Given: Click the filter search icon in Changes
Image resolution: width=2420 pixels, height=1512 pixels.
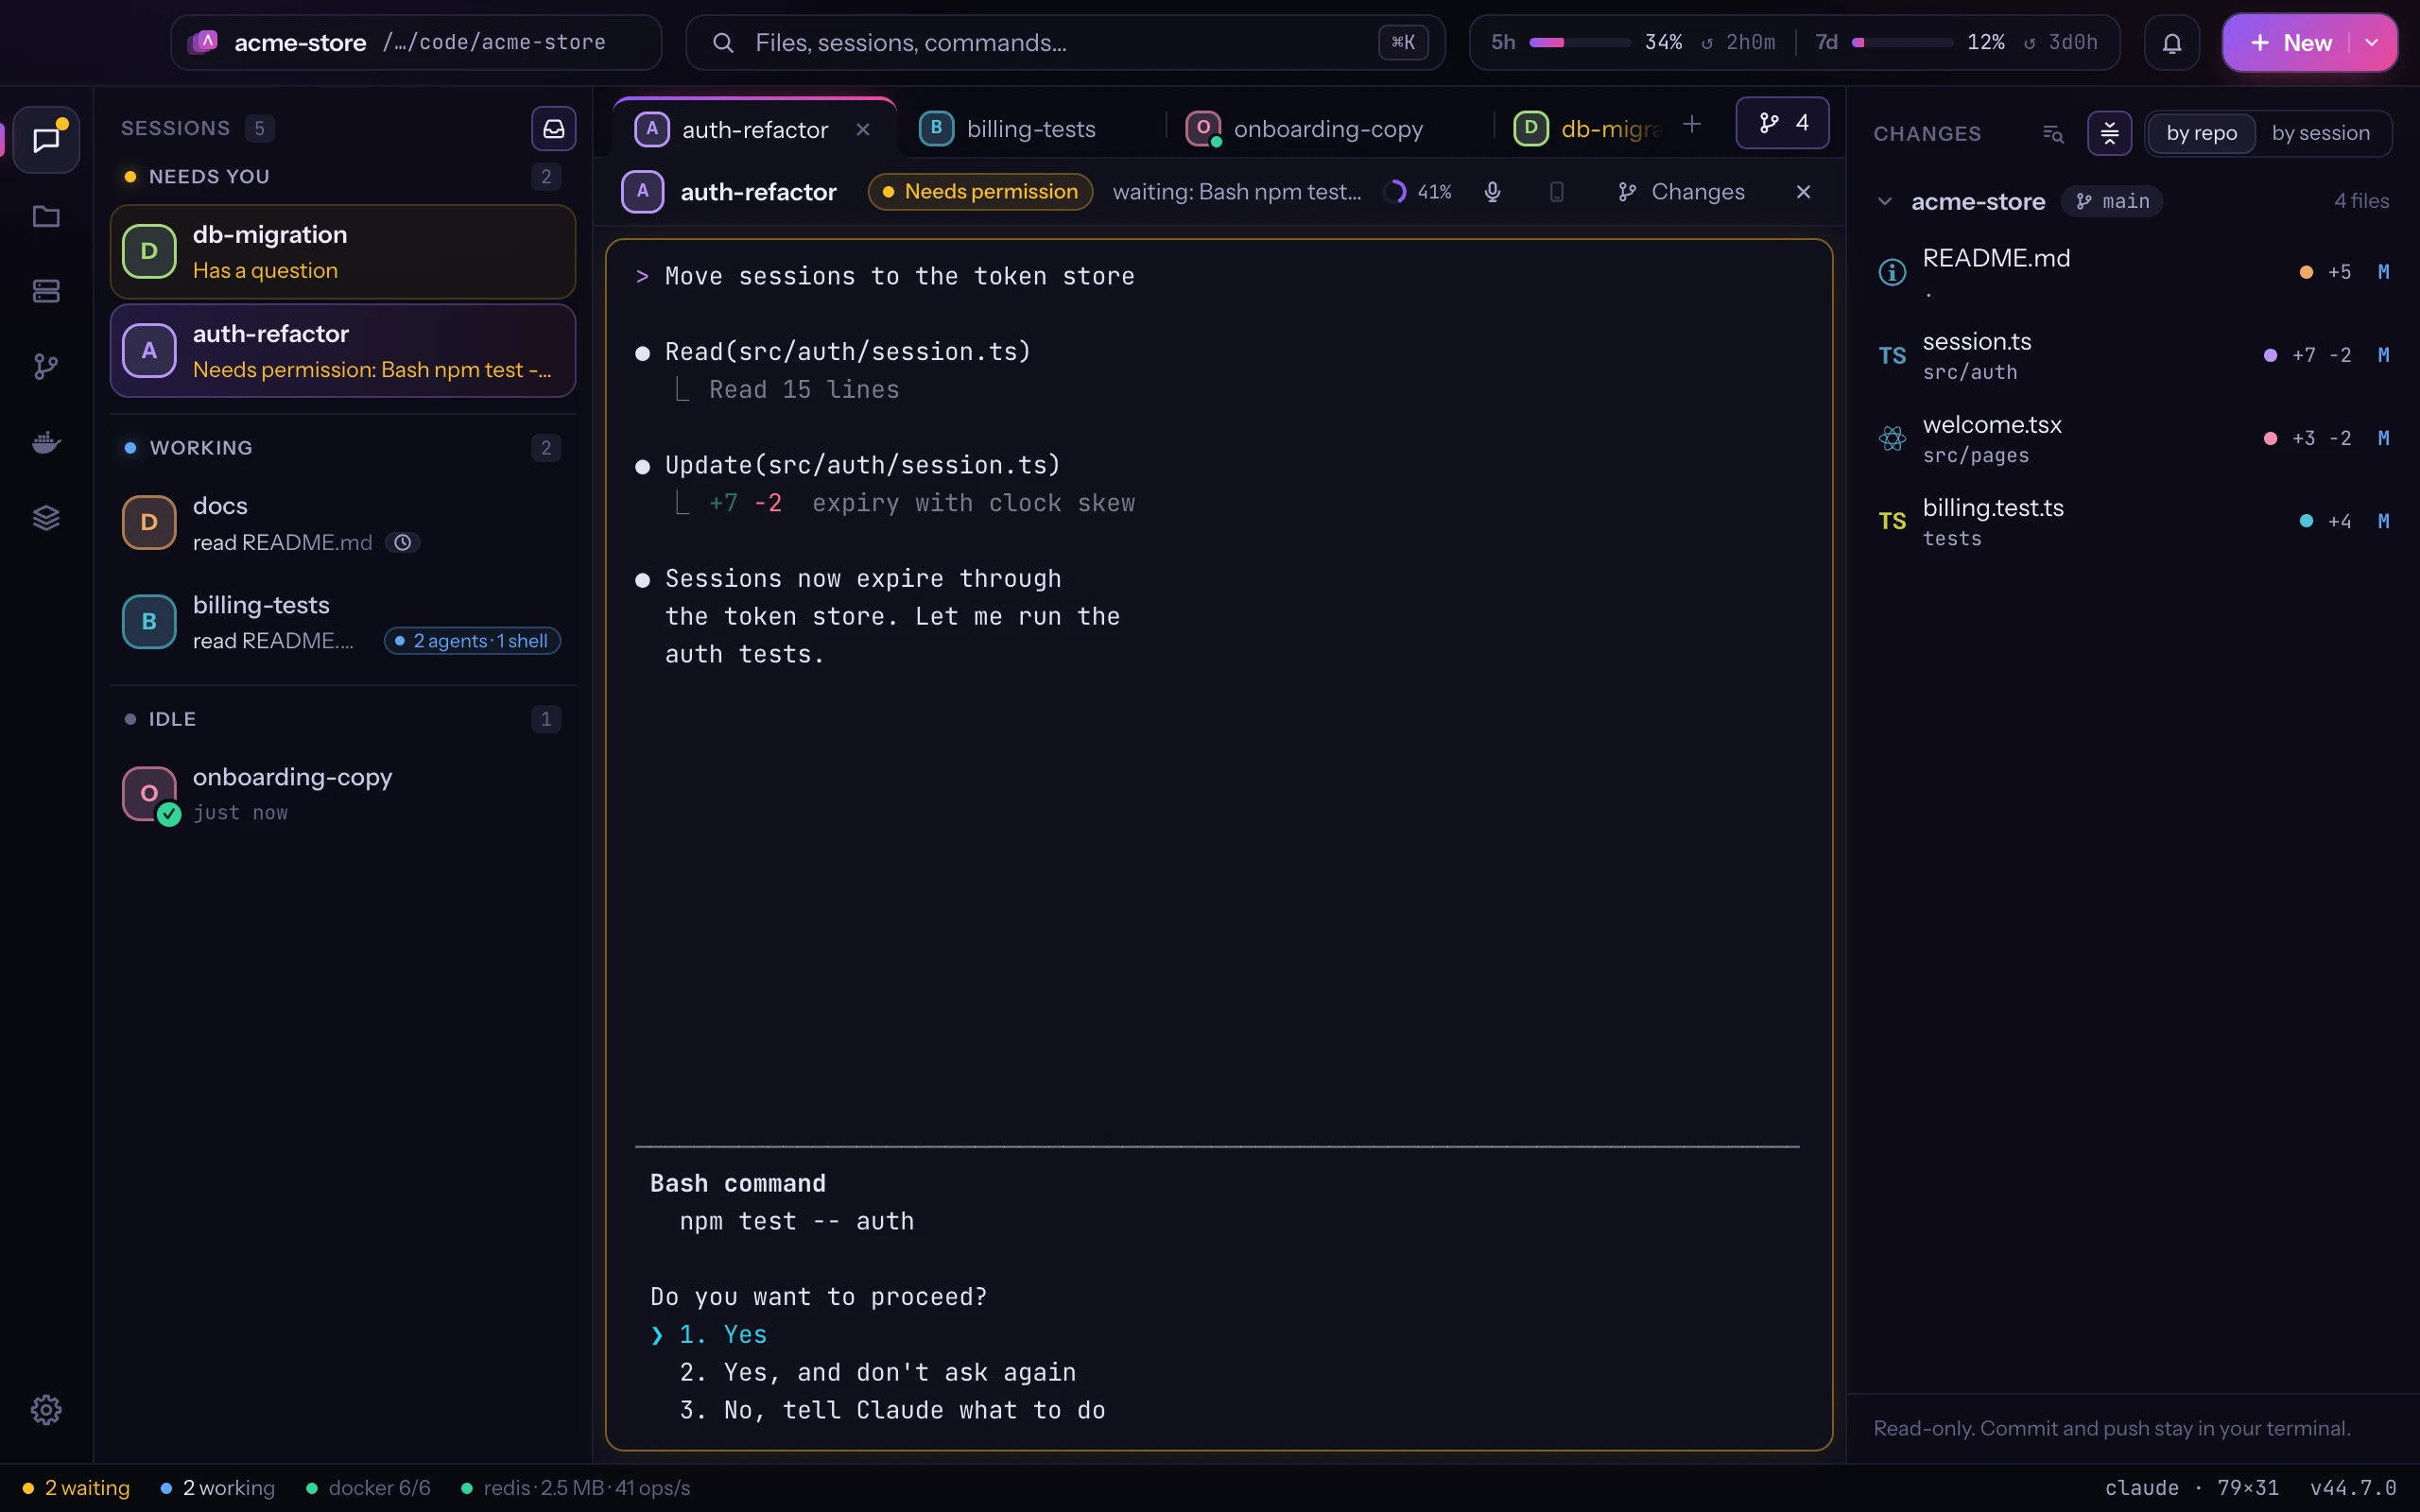Looking at the screenshot, I should click(2053, 133).
